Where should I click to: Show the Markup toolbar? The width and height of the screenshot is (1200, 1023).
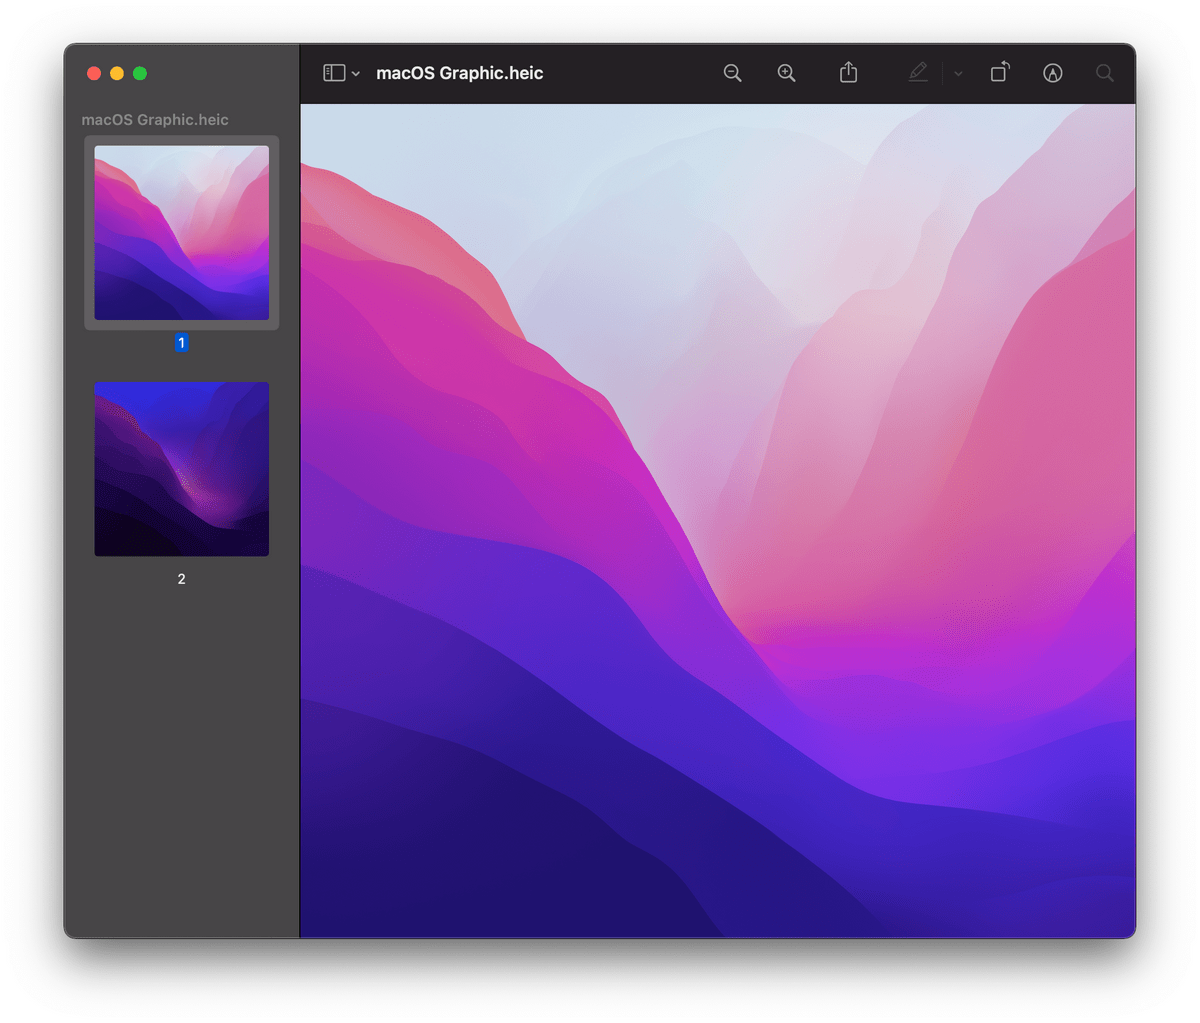1052,73
